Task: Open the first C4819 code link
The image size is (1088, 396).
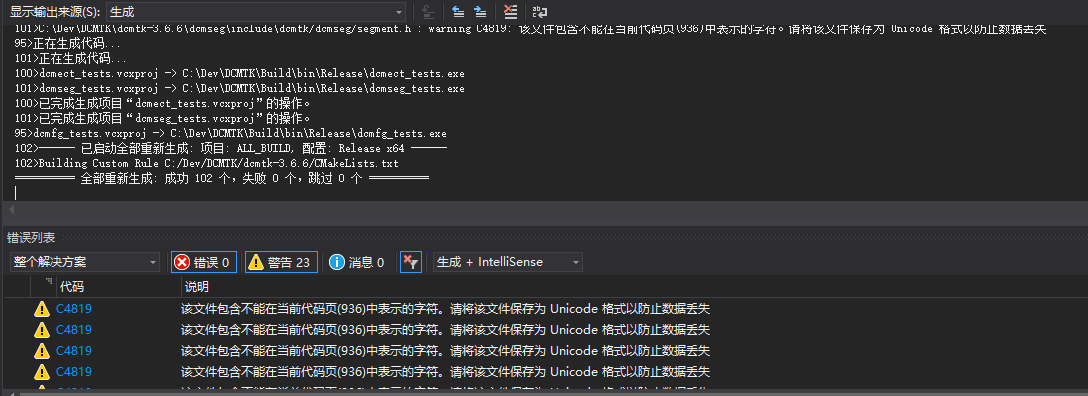Action: [x=74, y=309]
